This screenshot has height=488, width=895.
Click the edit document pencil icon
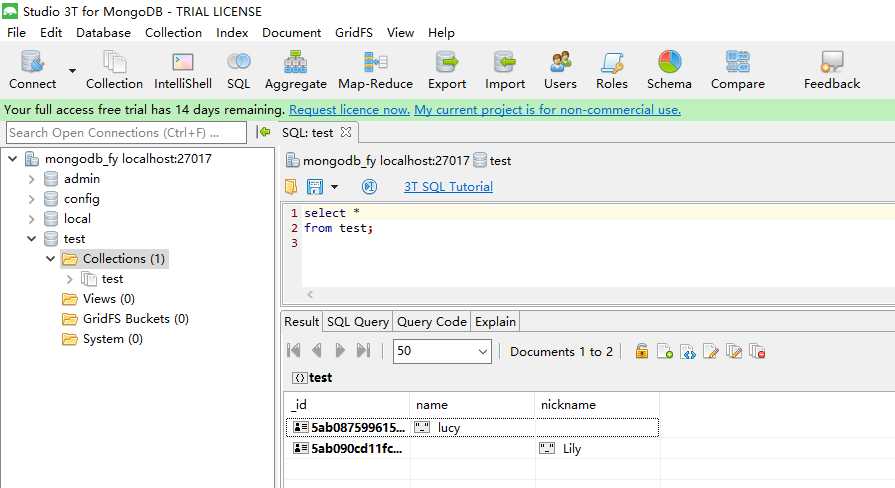(x=711, y=351)
